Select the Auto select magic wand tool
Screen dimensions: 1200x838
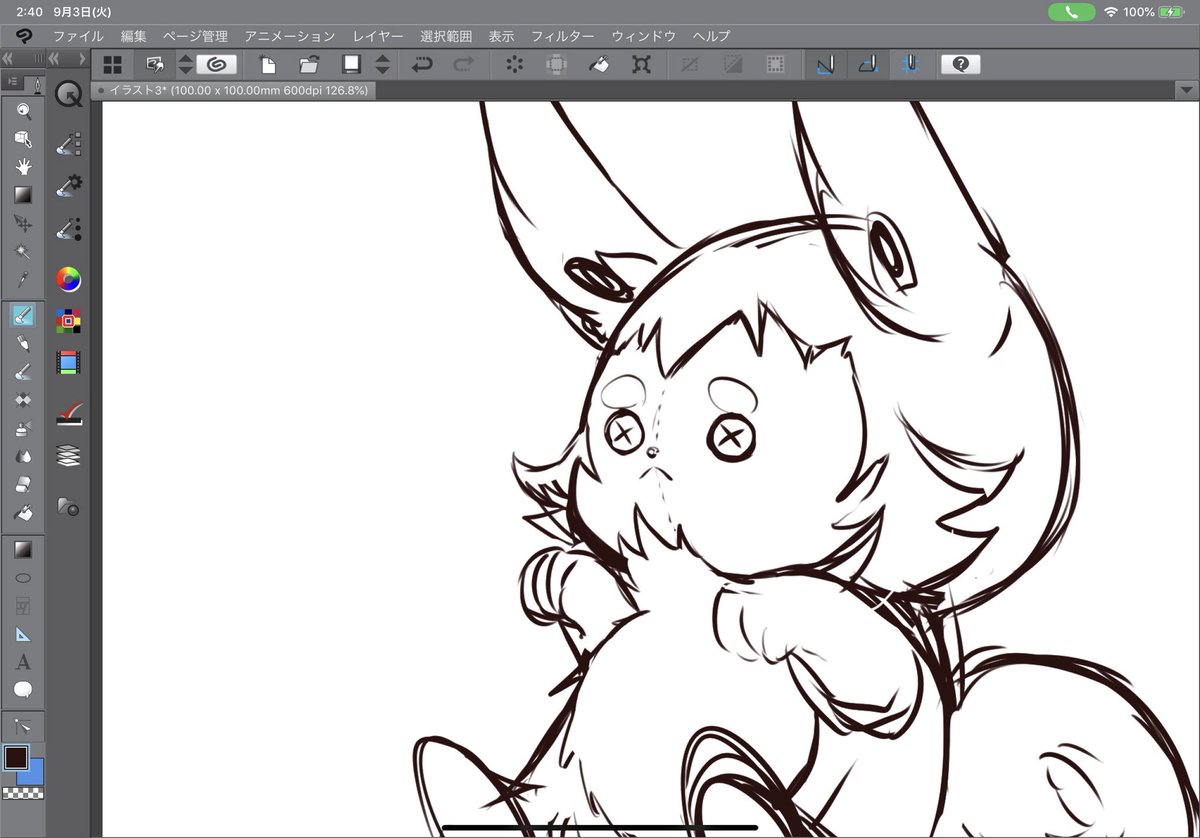(x=22, y=251)
